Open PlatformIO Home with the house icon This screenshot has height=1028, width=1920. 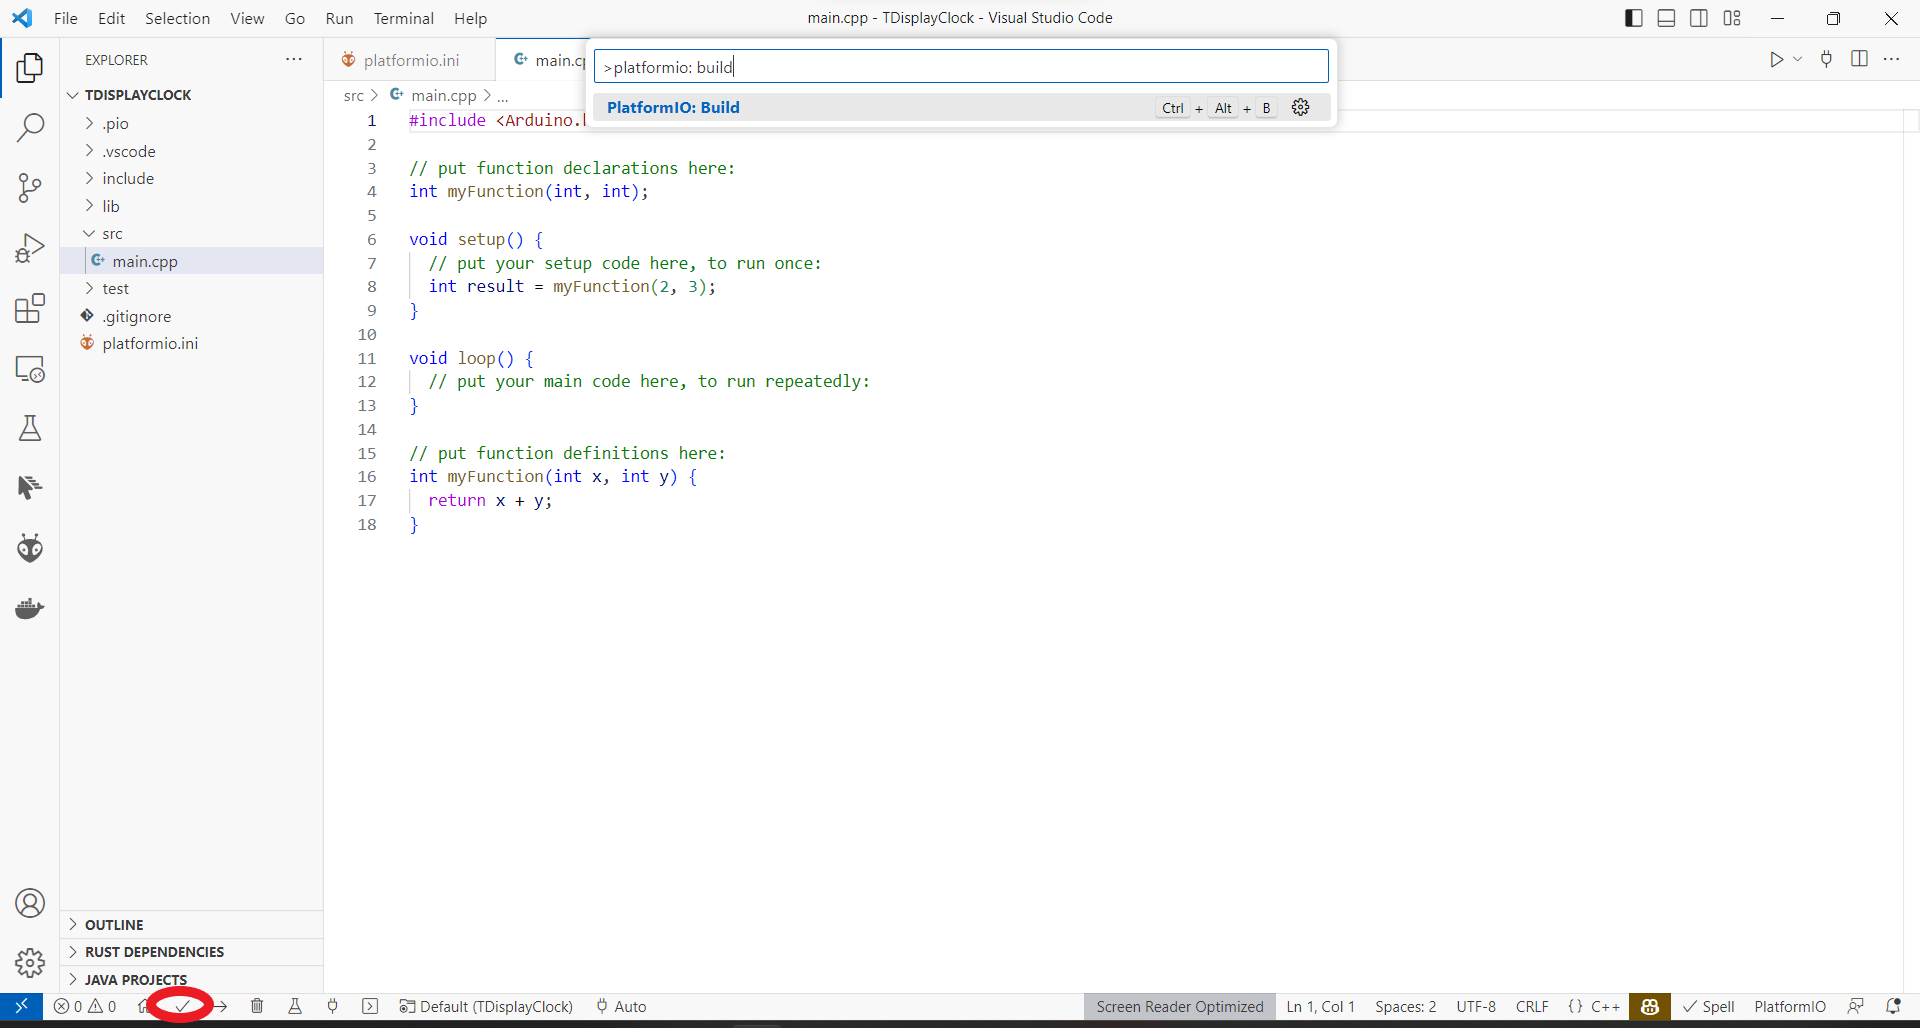tap(145, 1007)
